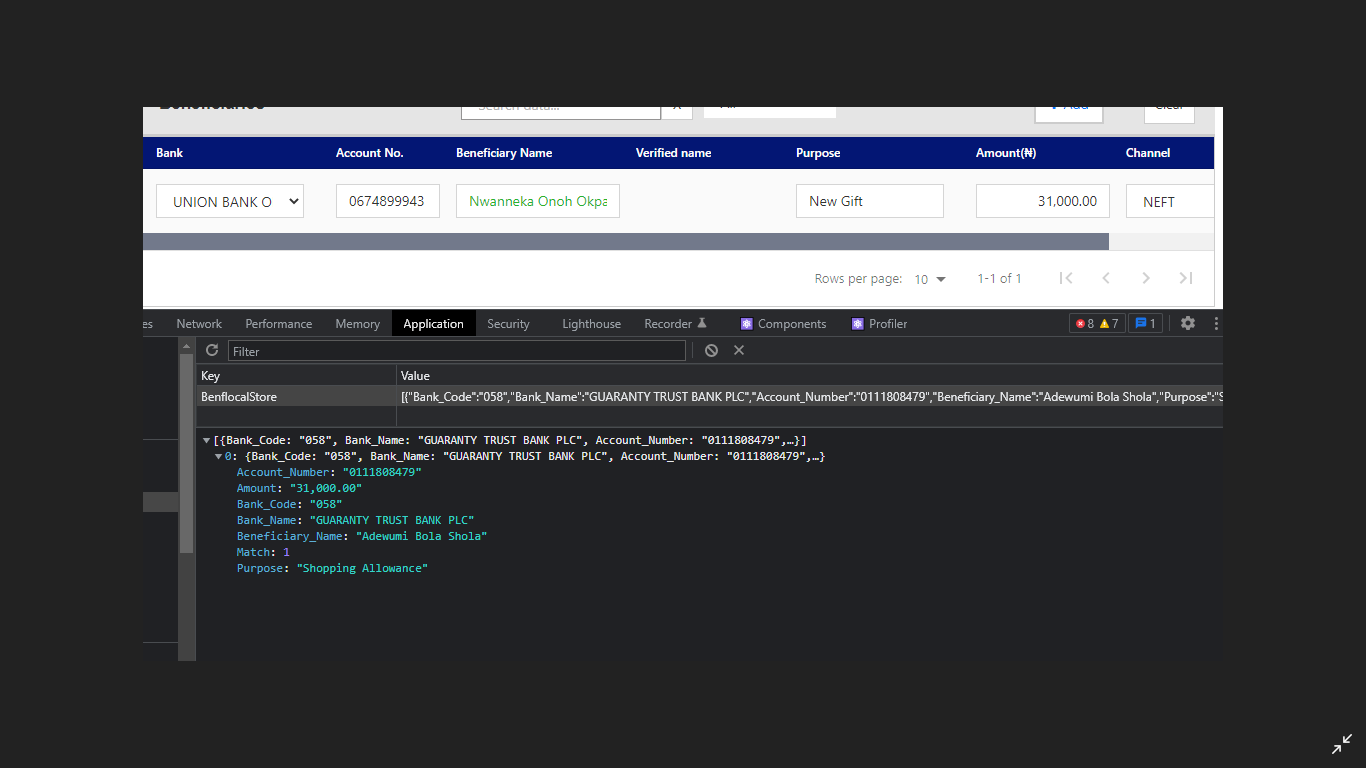Clear all local storage entries
This screenshot has width=1366, height=768.
pyautogui.click(x=711, y=350)
